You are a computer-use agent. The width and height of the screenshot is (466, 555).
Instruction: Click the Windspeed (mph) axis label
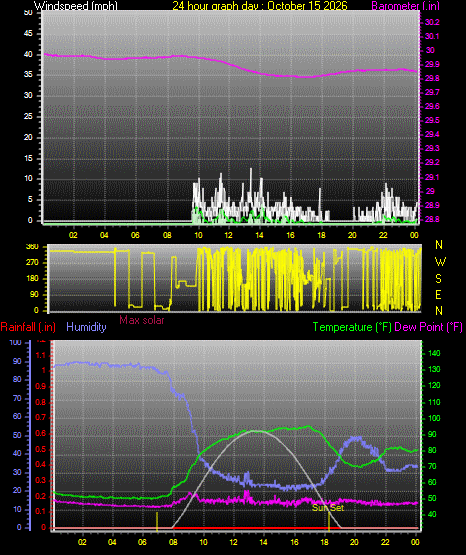point(76,6)
